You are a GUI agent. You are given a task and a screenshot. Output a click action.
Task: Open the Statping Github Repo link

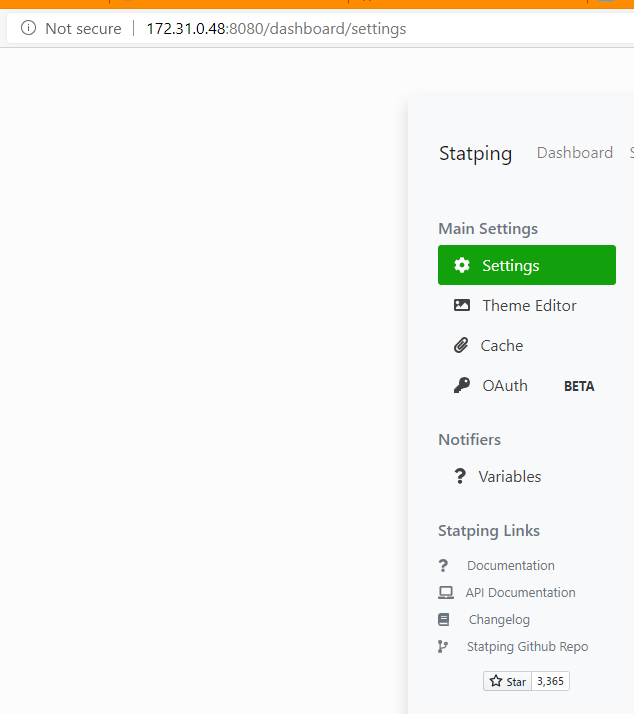527,647
